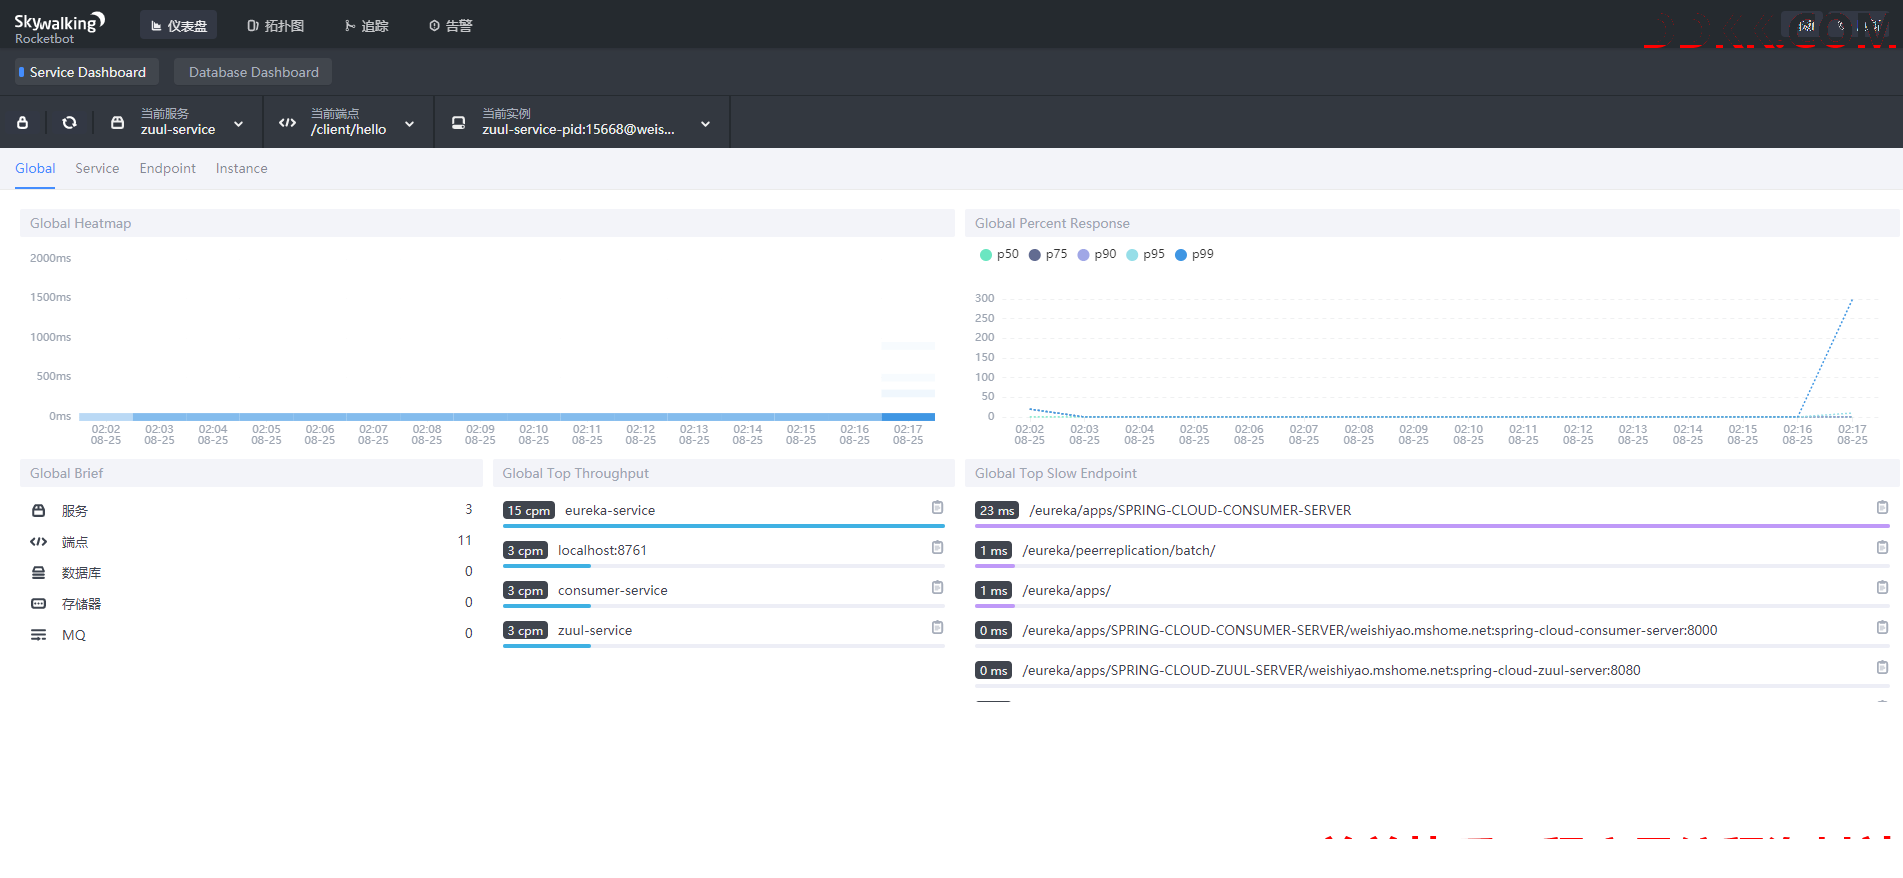Viewport: 1903px width, 878px height.
Task: Click eureka-service in Top Throughput
Action: click(x=610, y=510)
